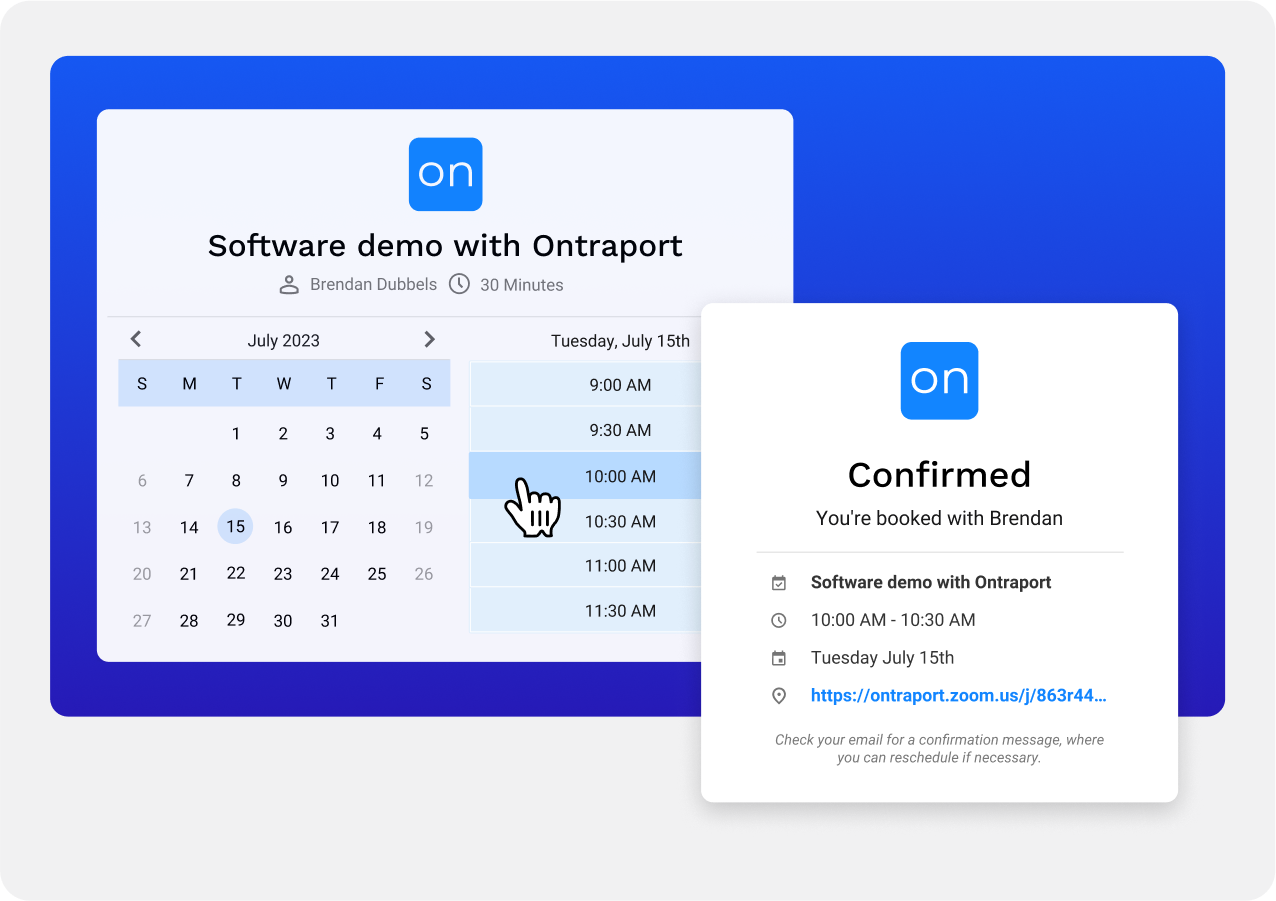Pick July 18 on the calendar
The height and width of the screenshot is (901, 1276).
tap(377, 527)
